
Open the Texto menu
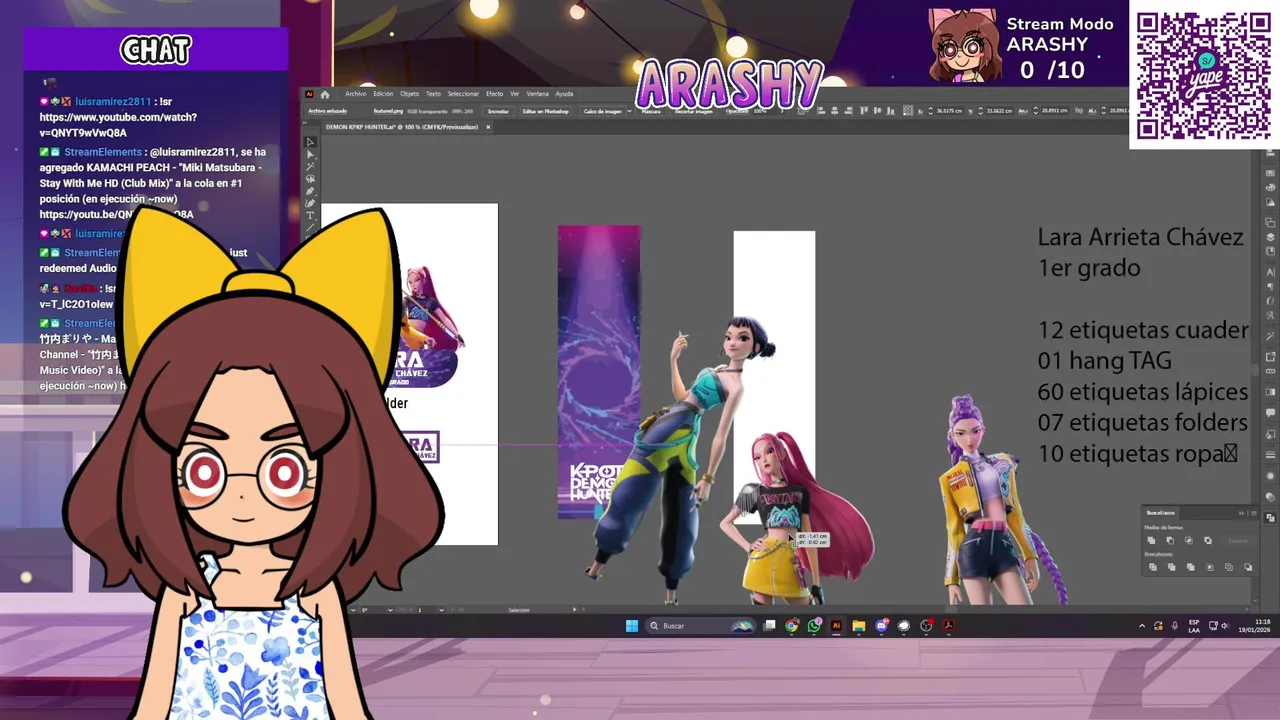[x=433, y=94]
